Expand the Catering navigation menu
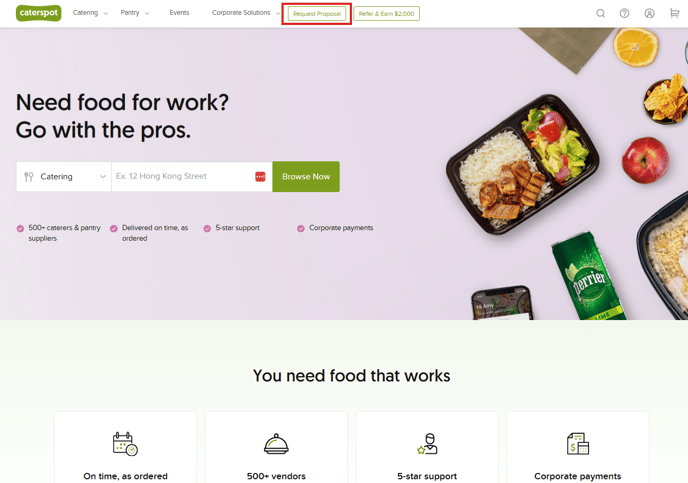 point(90,13)
